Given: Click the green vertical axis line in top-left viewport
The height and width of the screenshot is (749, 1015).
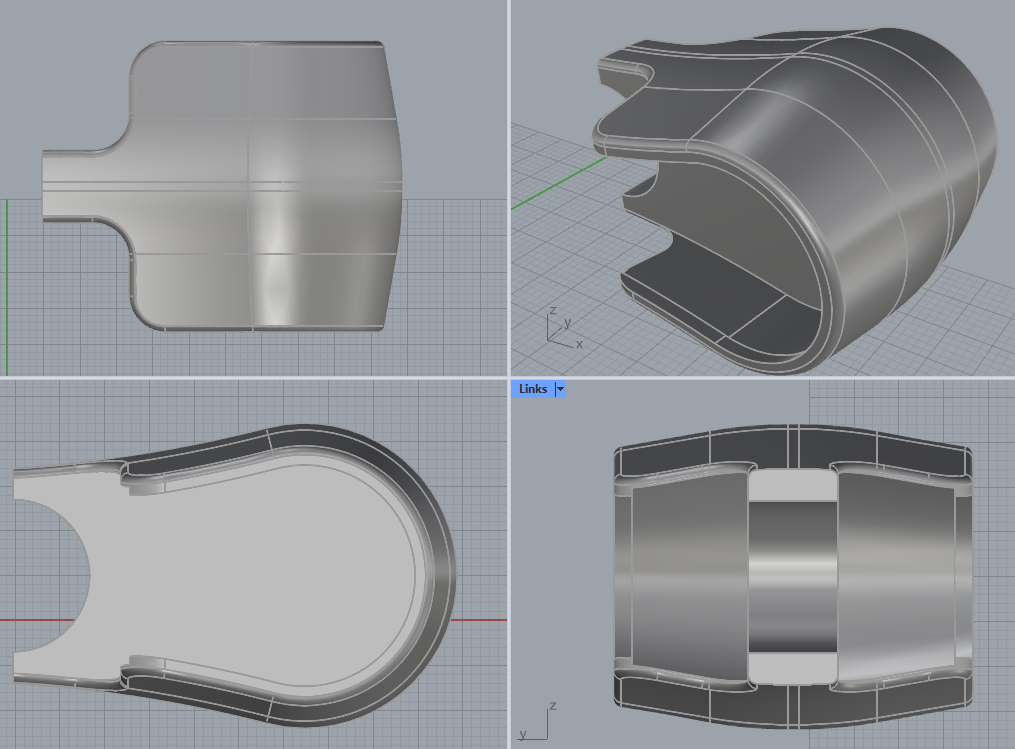Looking at the screenshot, I should (x=7, y=290).
